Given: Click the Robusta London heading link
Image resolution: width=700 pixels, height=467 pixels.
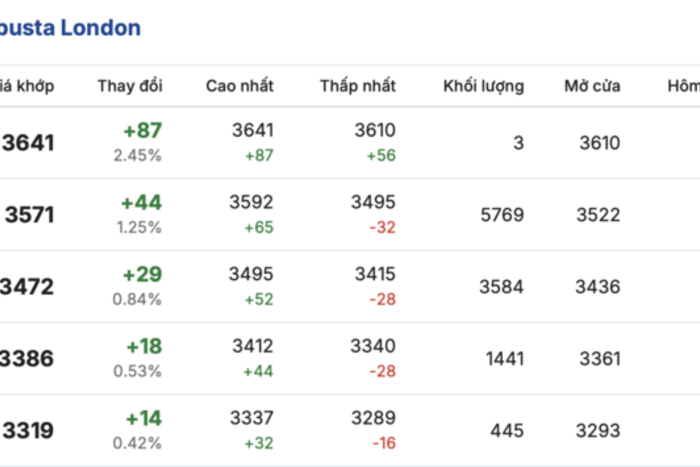Looking at the screenshot, I should (x=70, y=28).
